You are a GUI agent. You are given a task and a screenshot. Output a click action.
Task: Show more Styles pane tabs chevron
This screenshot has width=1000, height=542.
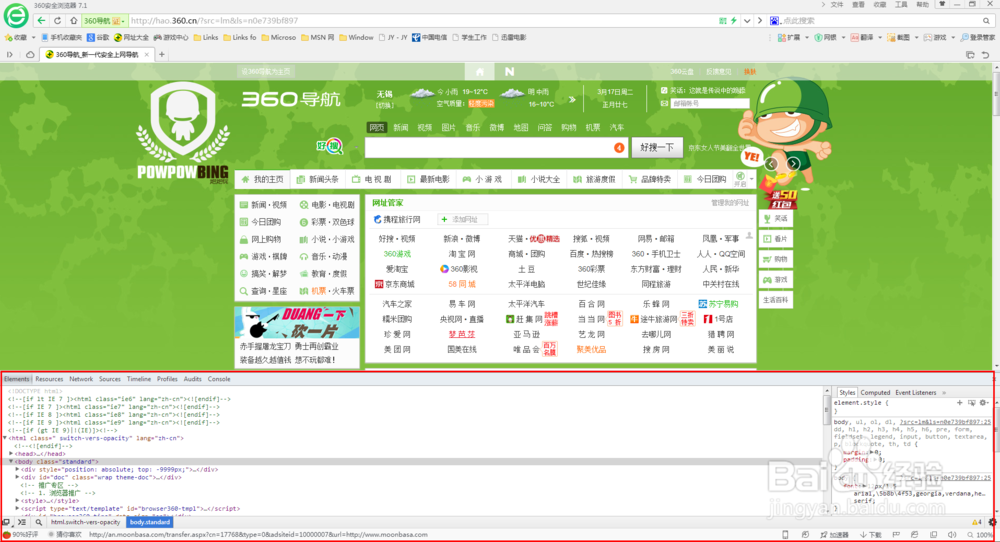[945, 393]
